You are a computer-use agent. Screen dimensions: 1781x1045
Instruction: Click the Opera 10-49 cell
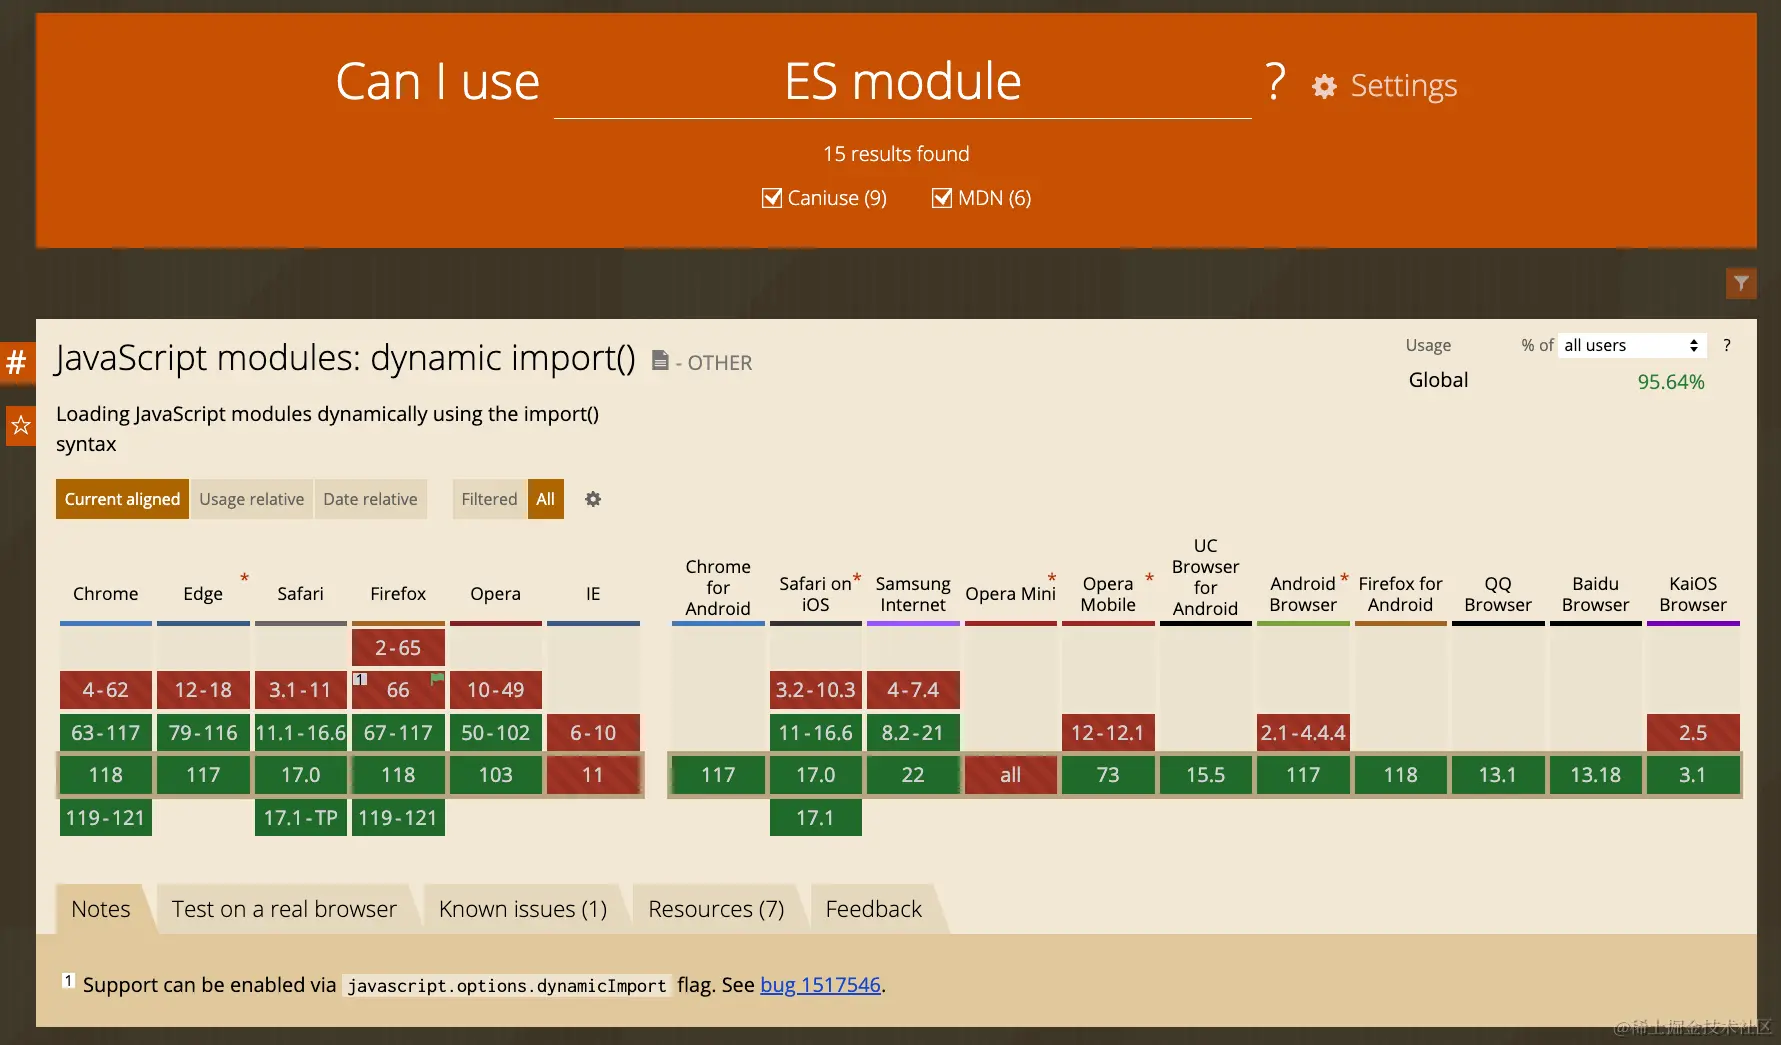[x=496, y=690]
